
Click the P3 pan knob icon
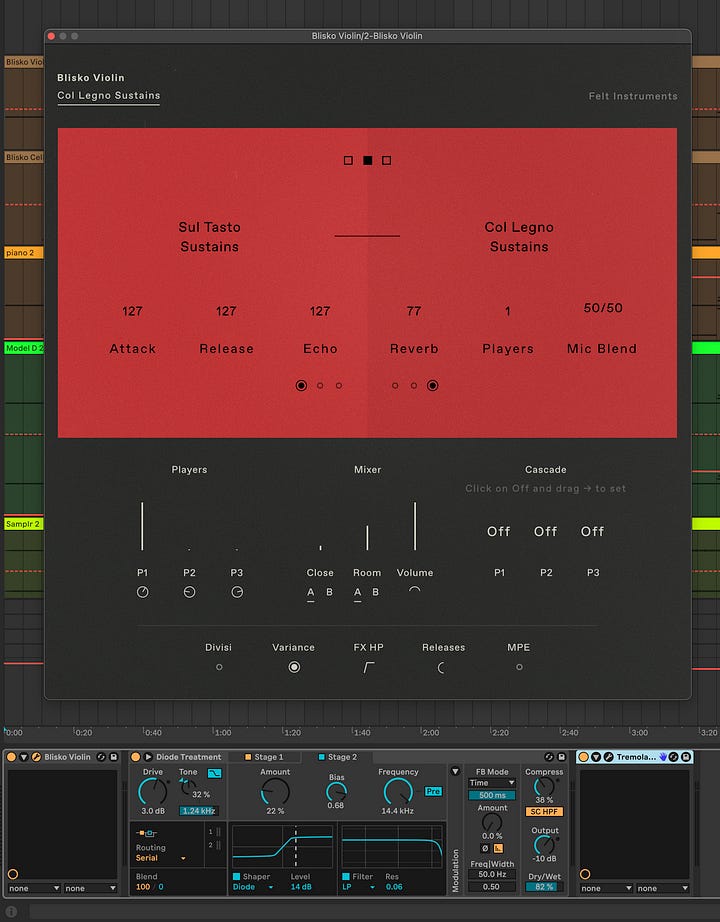coord(237,592)
